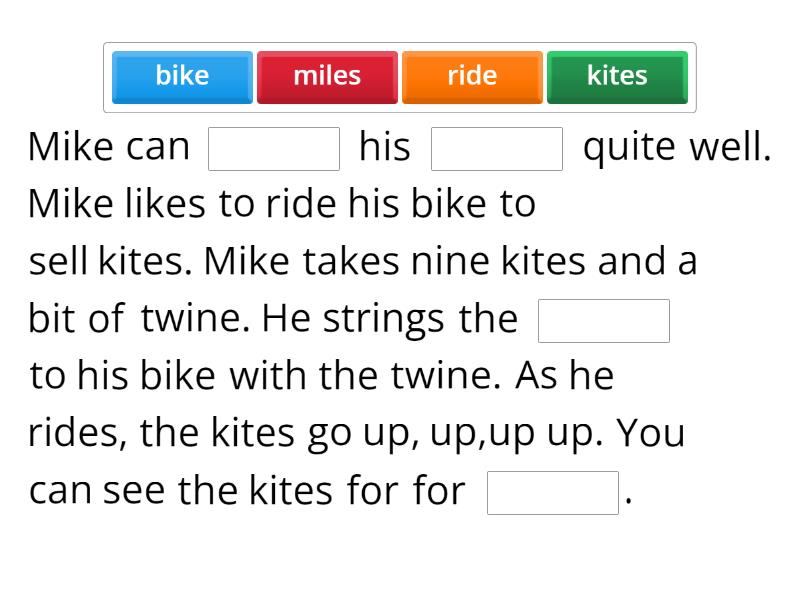The image size is (800, 600).
Task: Click the blank after 'strings the'
Action: [x=604, y=320]
